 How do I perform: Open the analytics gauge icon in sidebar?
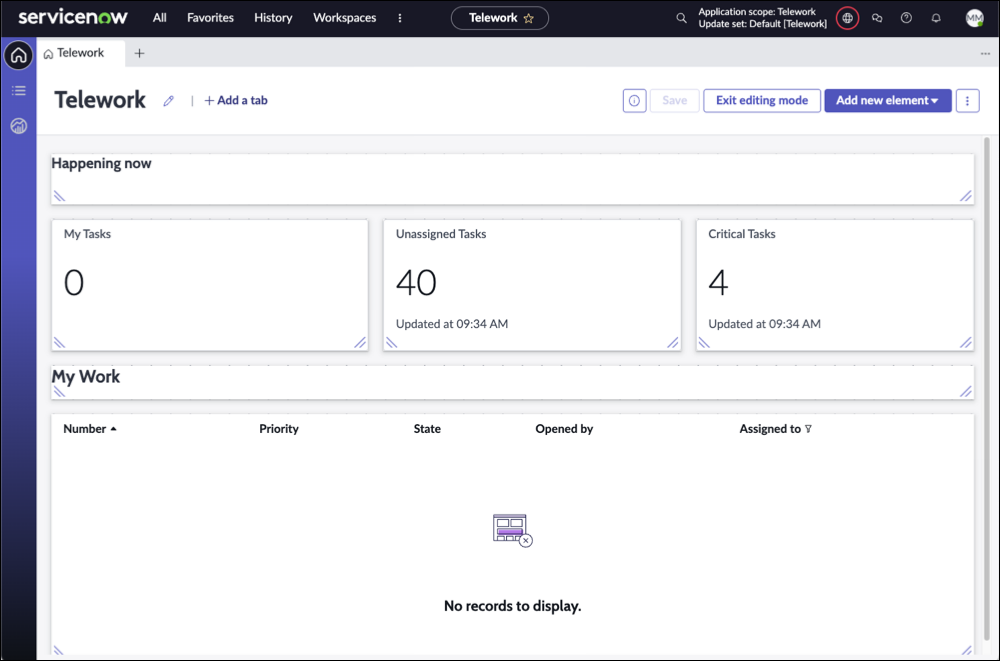point(18,126)
